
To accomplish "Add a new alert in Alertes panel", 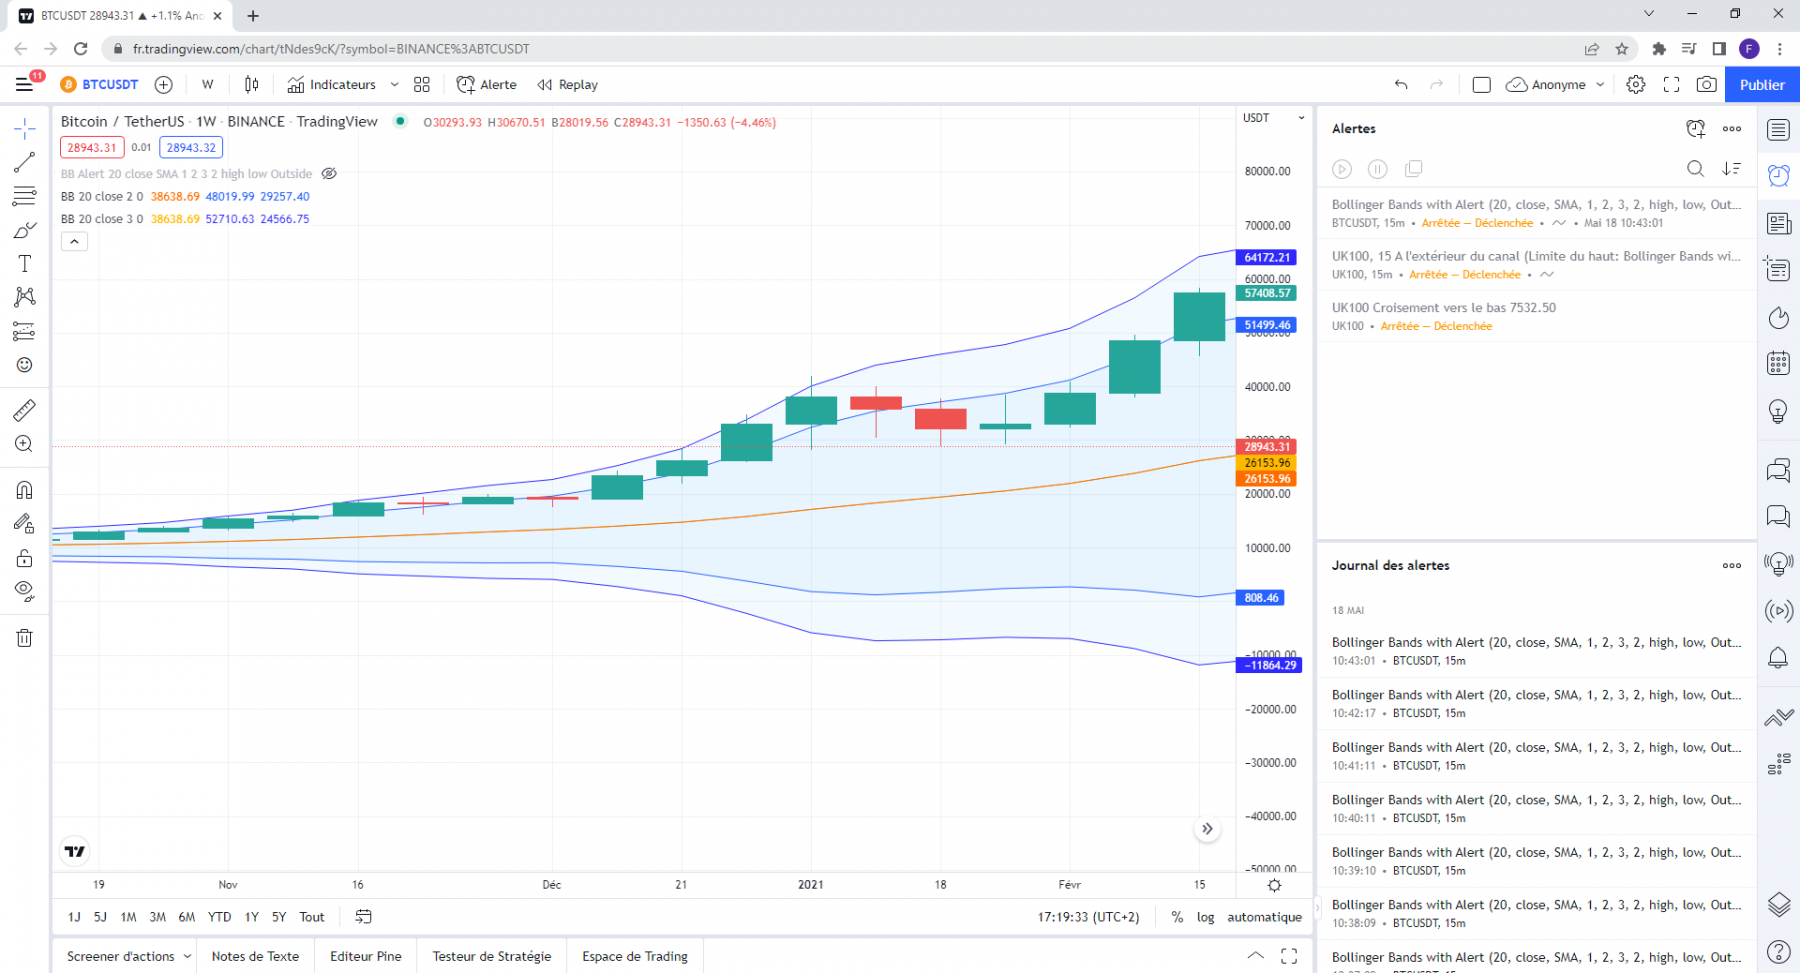I will pyautogui.click(x=1696, y=129).
